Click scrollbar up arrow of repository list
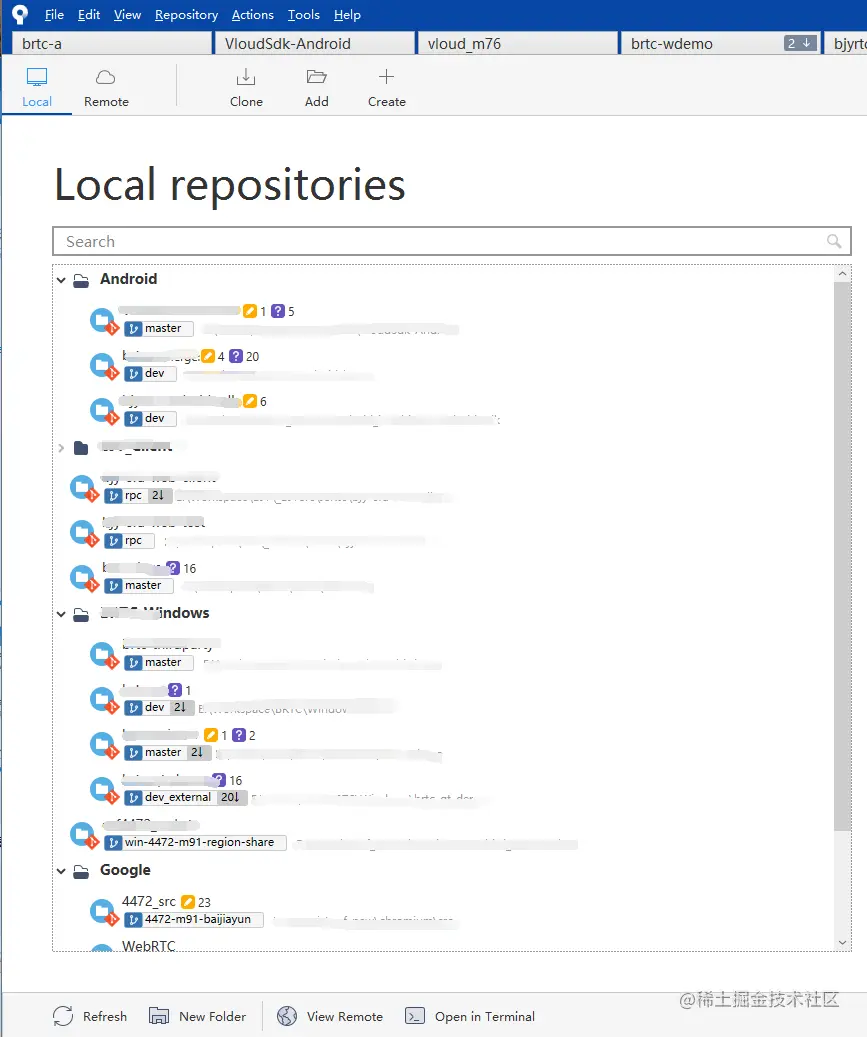The height and width of the screenshot is (1037, 867). click(842, 273)
